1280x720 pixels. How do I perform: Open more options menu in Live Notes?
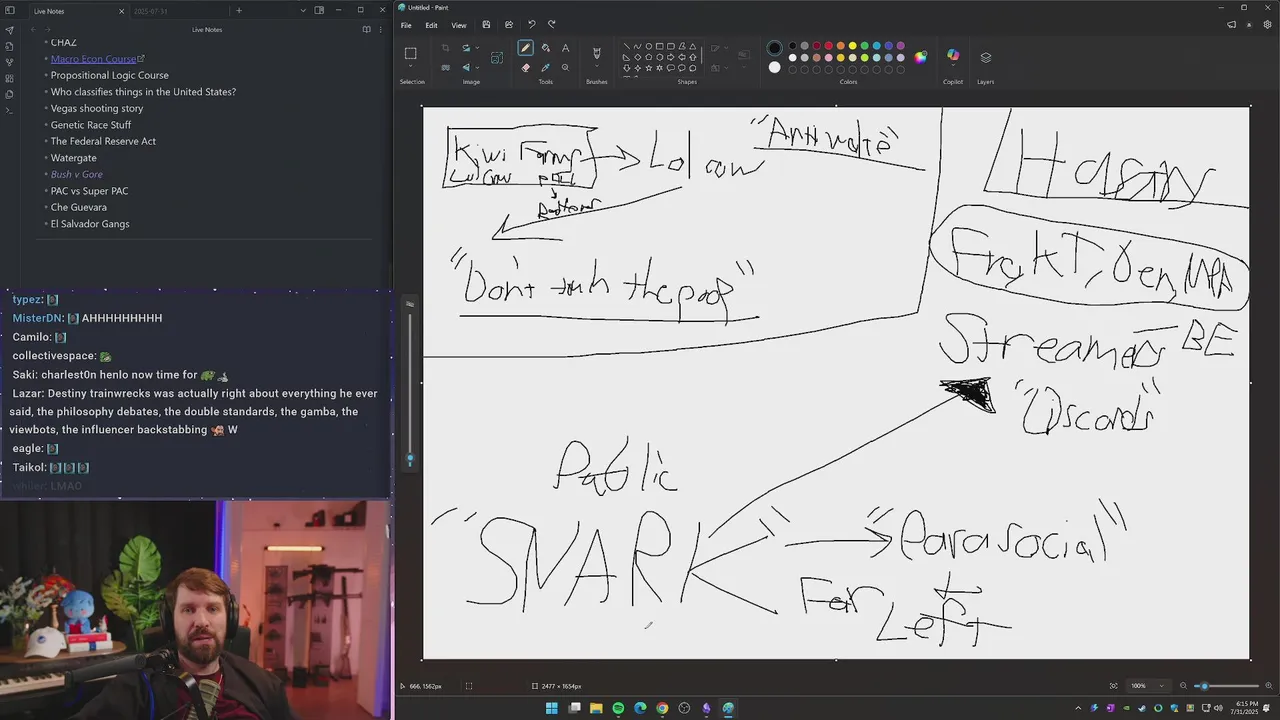[x=380, y=29]
